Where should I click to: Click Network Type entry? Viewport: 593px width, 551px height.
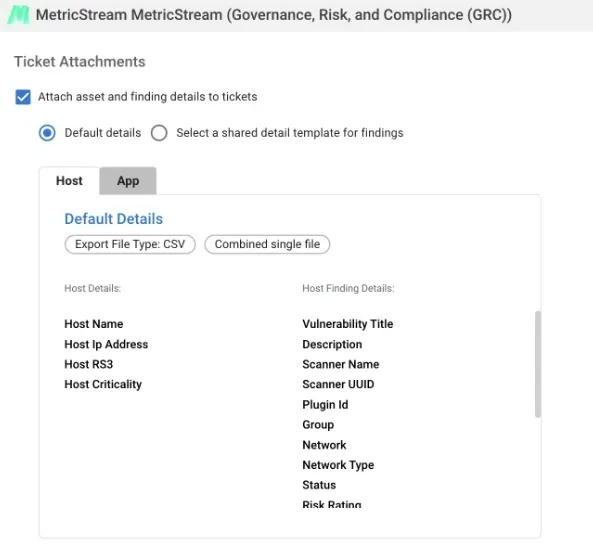338,465
